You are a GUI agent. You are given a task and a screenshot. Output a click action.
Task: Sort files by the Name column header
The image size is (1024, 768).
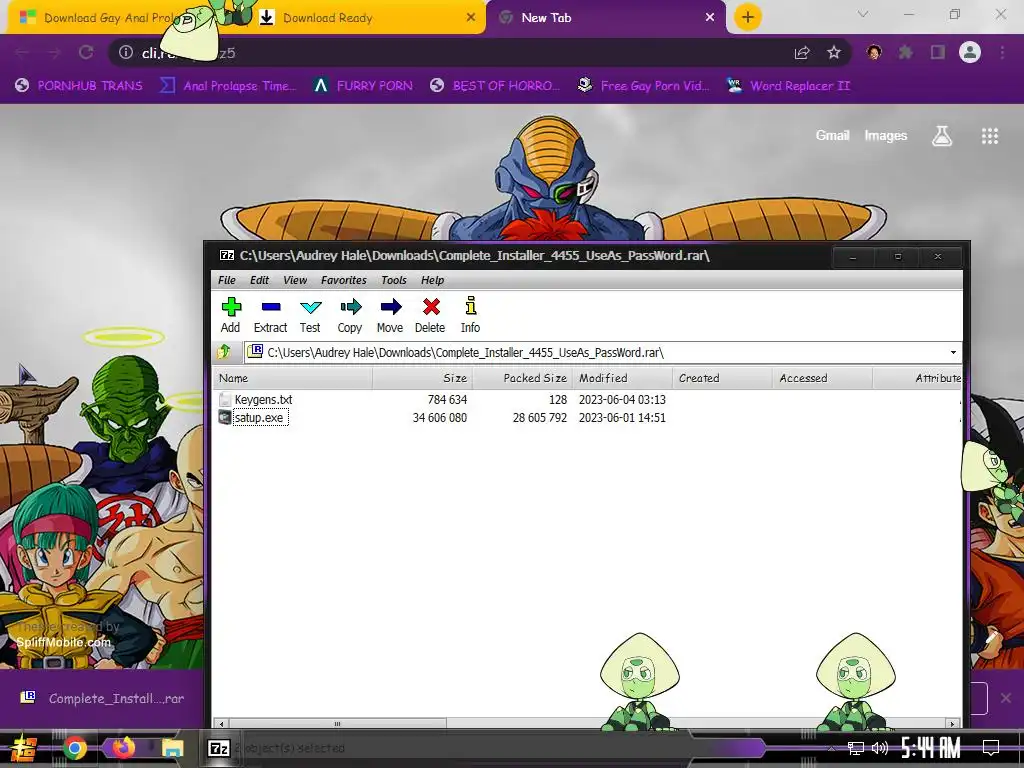pyautogui.click(x=293, y=378)
